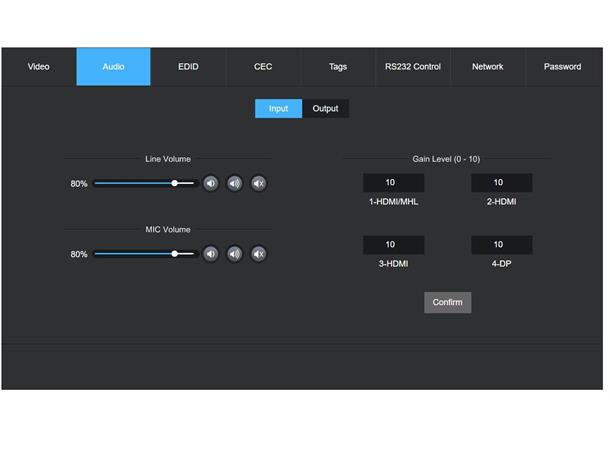This screenshot has height=450, width=610.
Task: Open the Video tab
Action: (39, 67)
